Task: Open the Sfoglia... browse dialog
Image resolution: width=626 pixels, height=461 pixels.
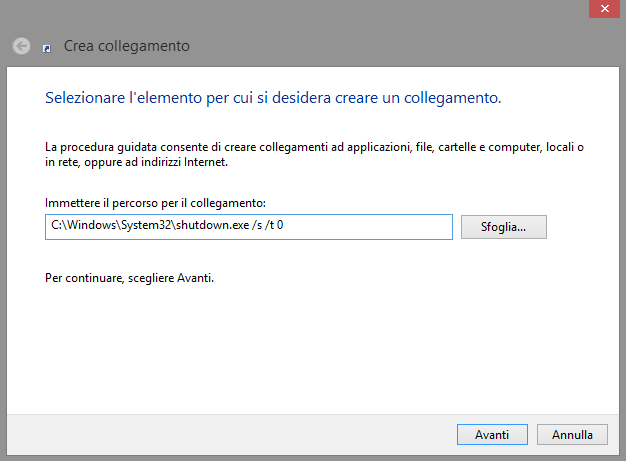Action: point(503,227)
